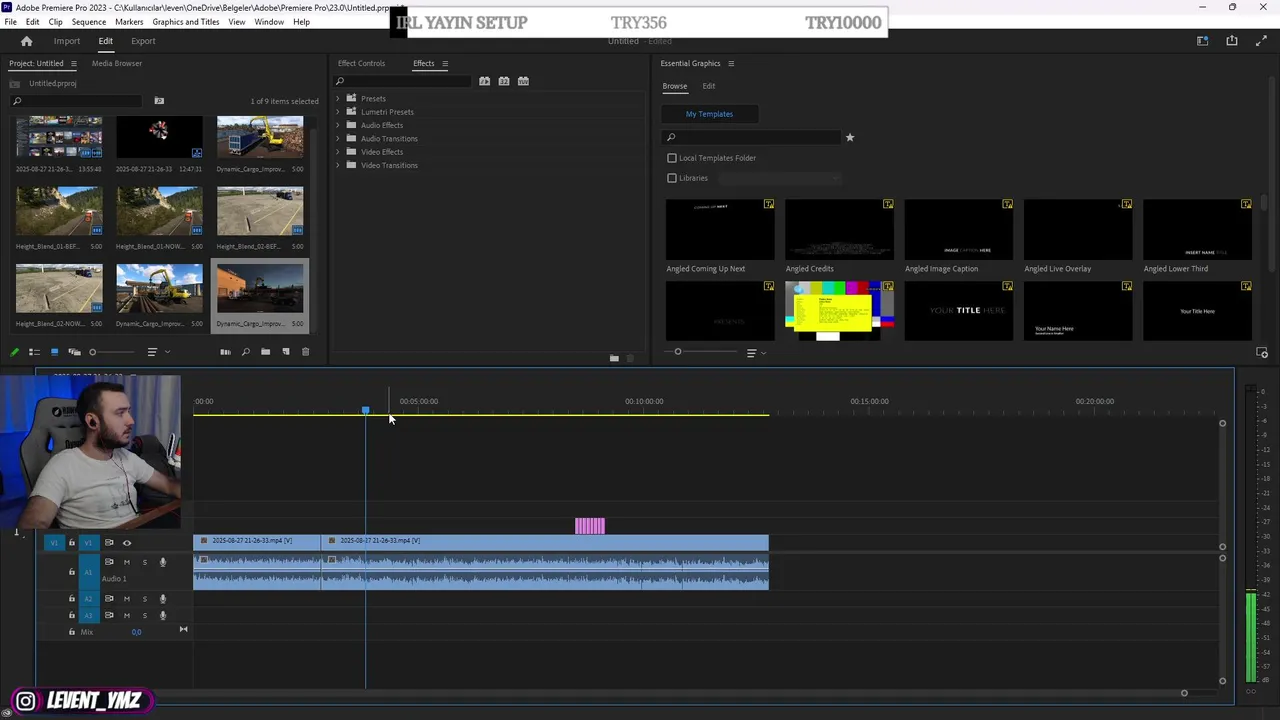Create New Bin in Project panel
Viewport: 1280px width, 720px height.
tap(265, 352)
